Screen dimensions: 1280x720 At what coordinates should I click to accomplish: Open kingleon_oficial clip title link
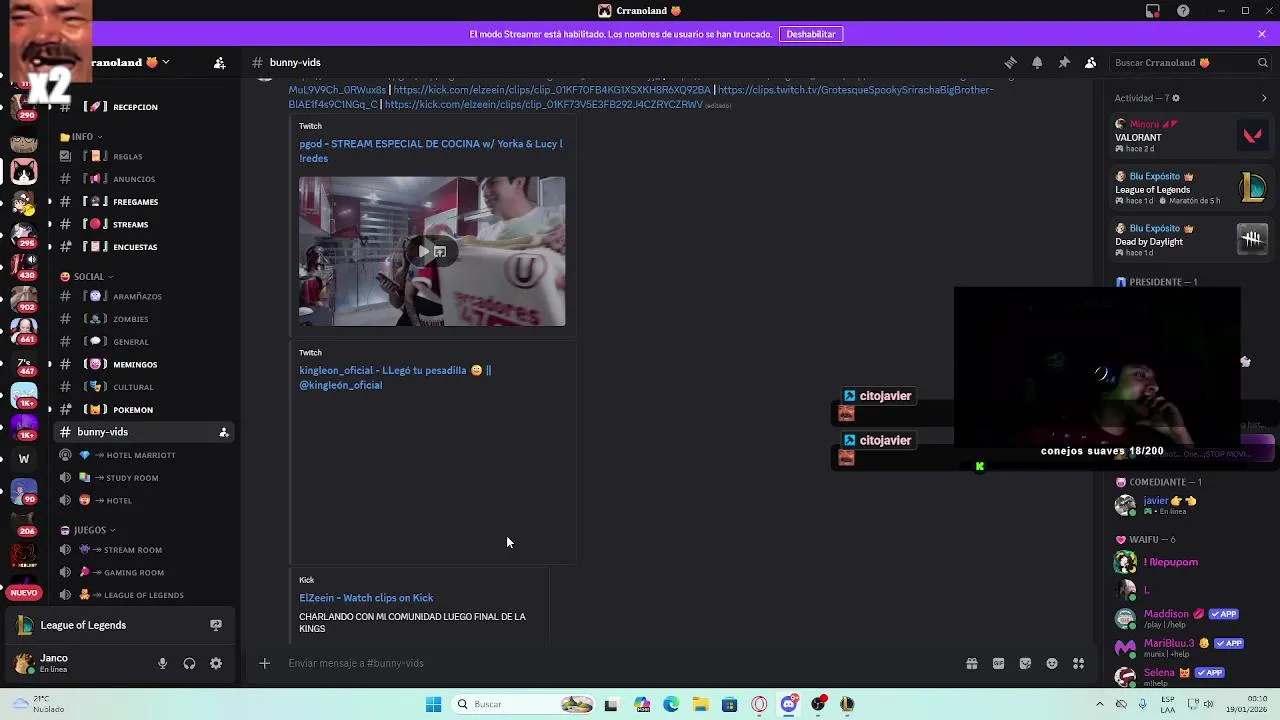click(395, 377)
